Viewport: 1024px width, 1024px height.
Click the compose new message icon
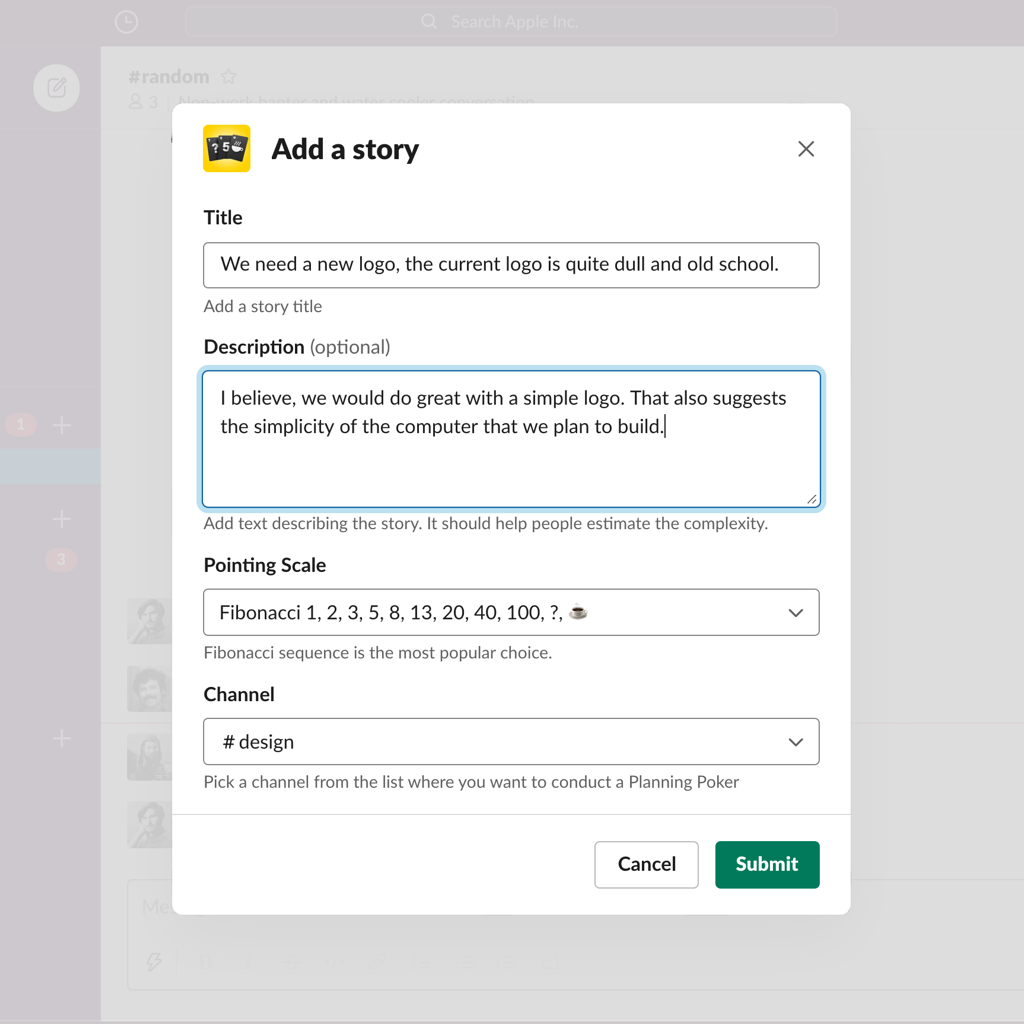point(57,88)
